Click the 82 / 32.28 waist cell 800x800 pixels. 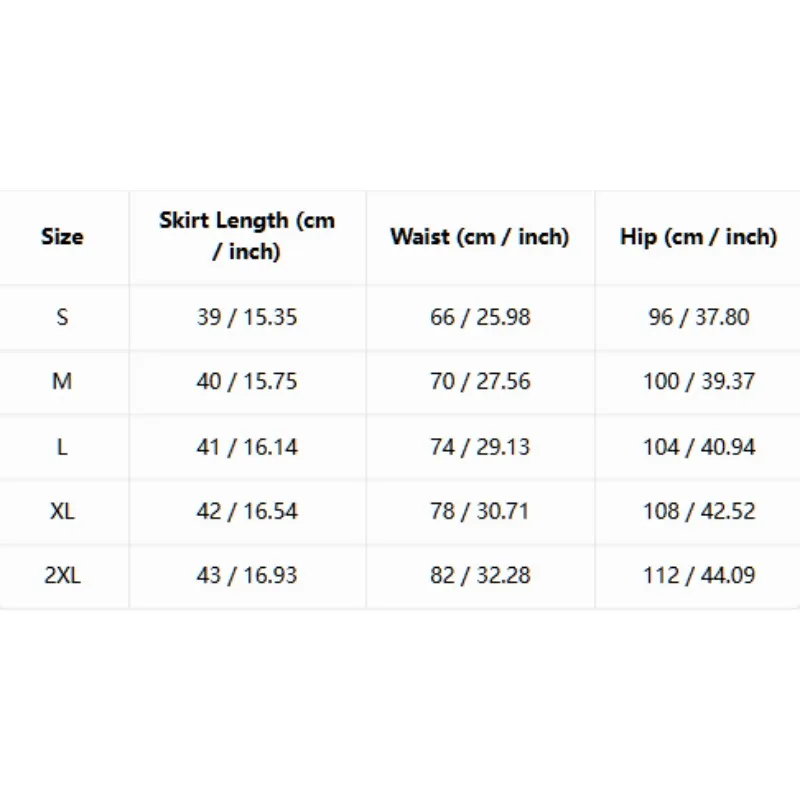click(480, 575)
